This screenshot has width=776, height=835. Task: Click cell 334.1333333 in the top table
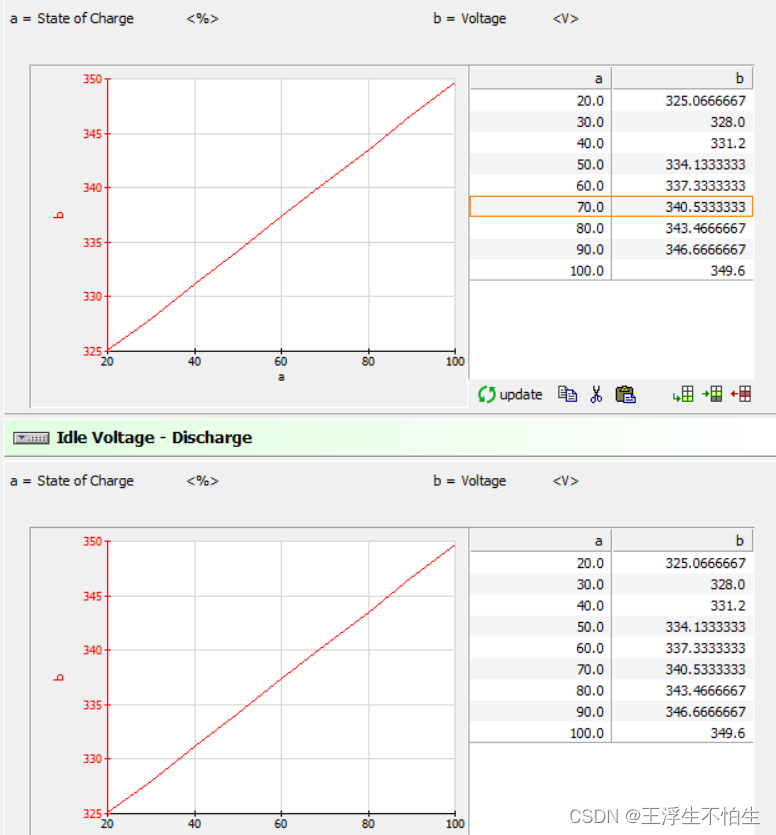point(682,165)
